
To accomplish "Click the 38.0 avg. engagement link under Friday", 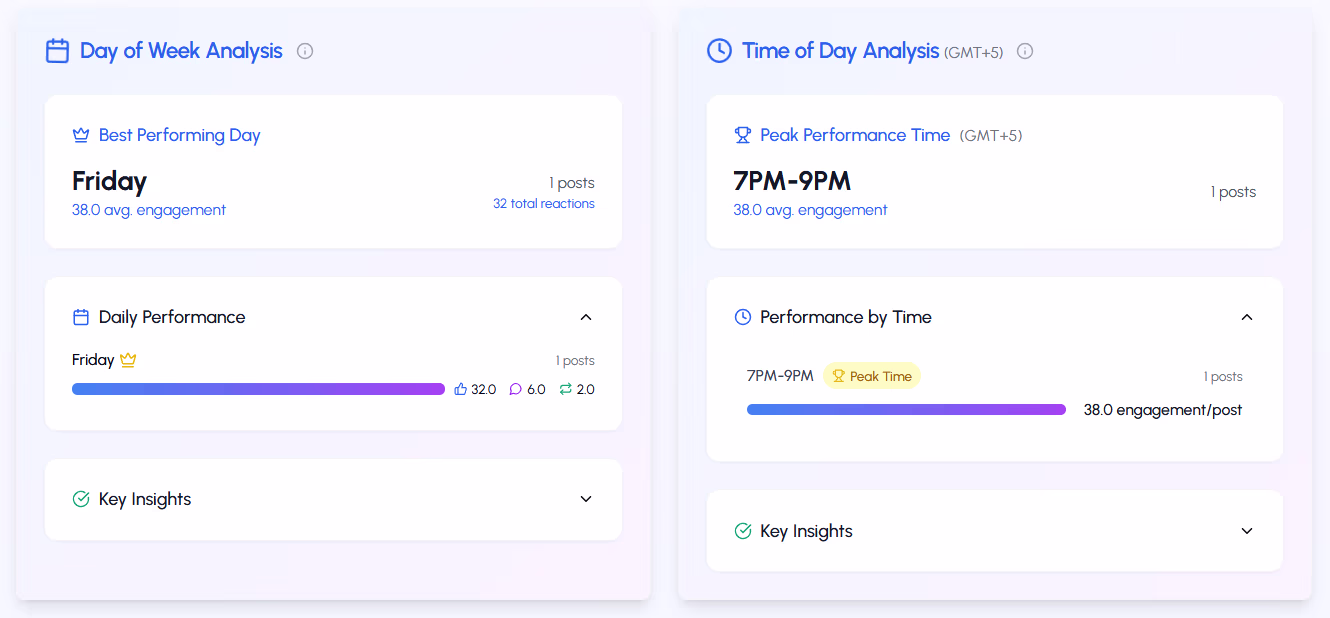I will [x=148, y=210].
